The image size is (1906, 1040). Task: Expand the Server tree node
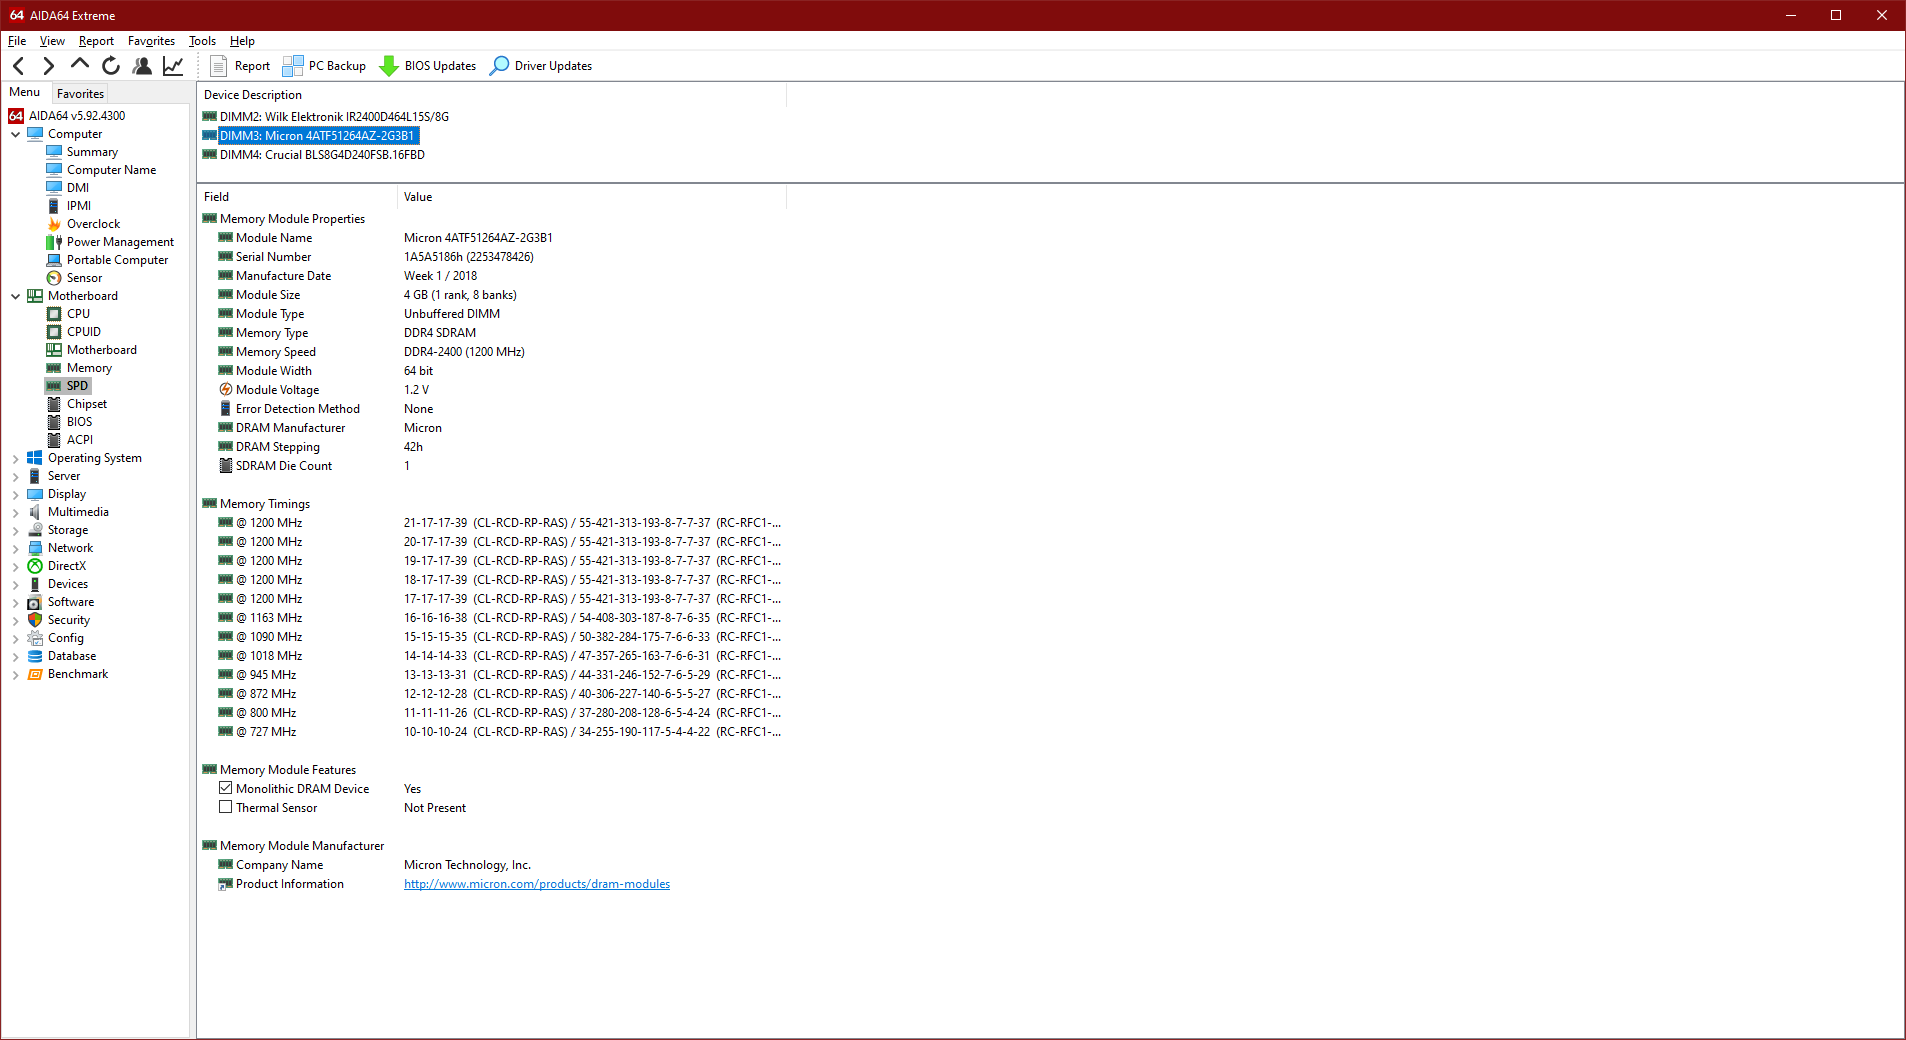pos(15,476)
